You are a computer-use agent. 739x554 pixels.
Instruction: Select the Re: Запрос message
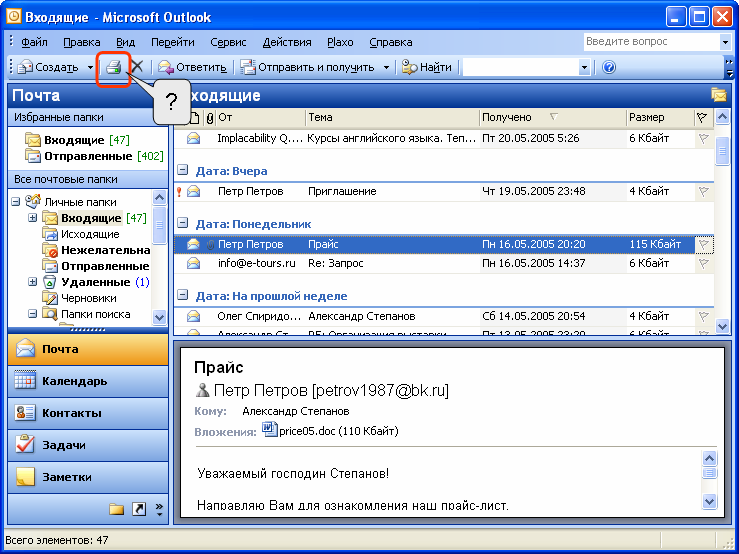[444, 263]
